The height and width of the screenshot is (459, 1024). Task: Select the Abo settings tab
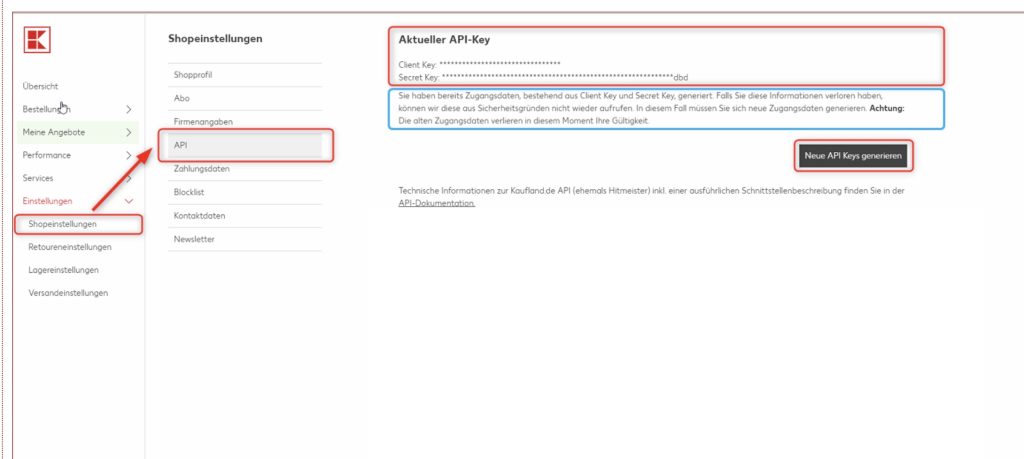coord(245,99)
